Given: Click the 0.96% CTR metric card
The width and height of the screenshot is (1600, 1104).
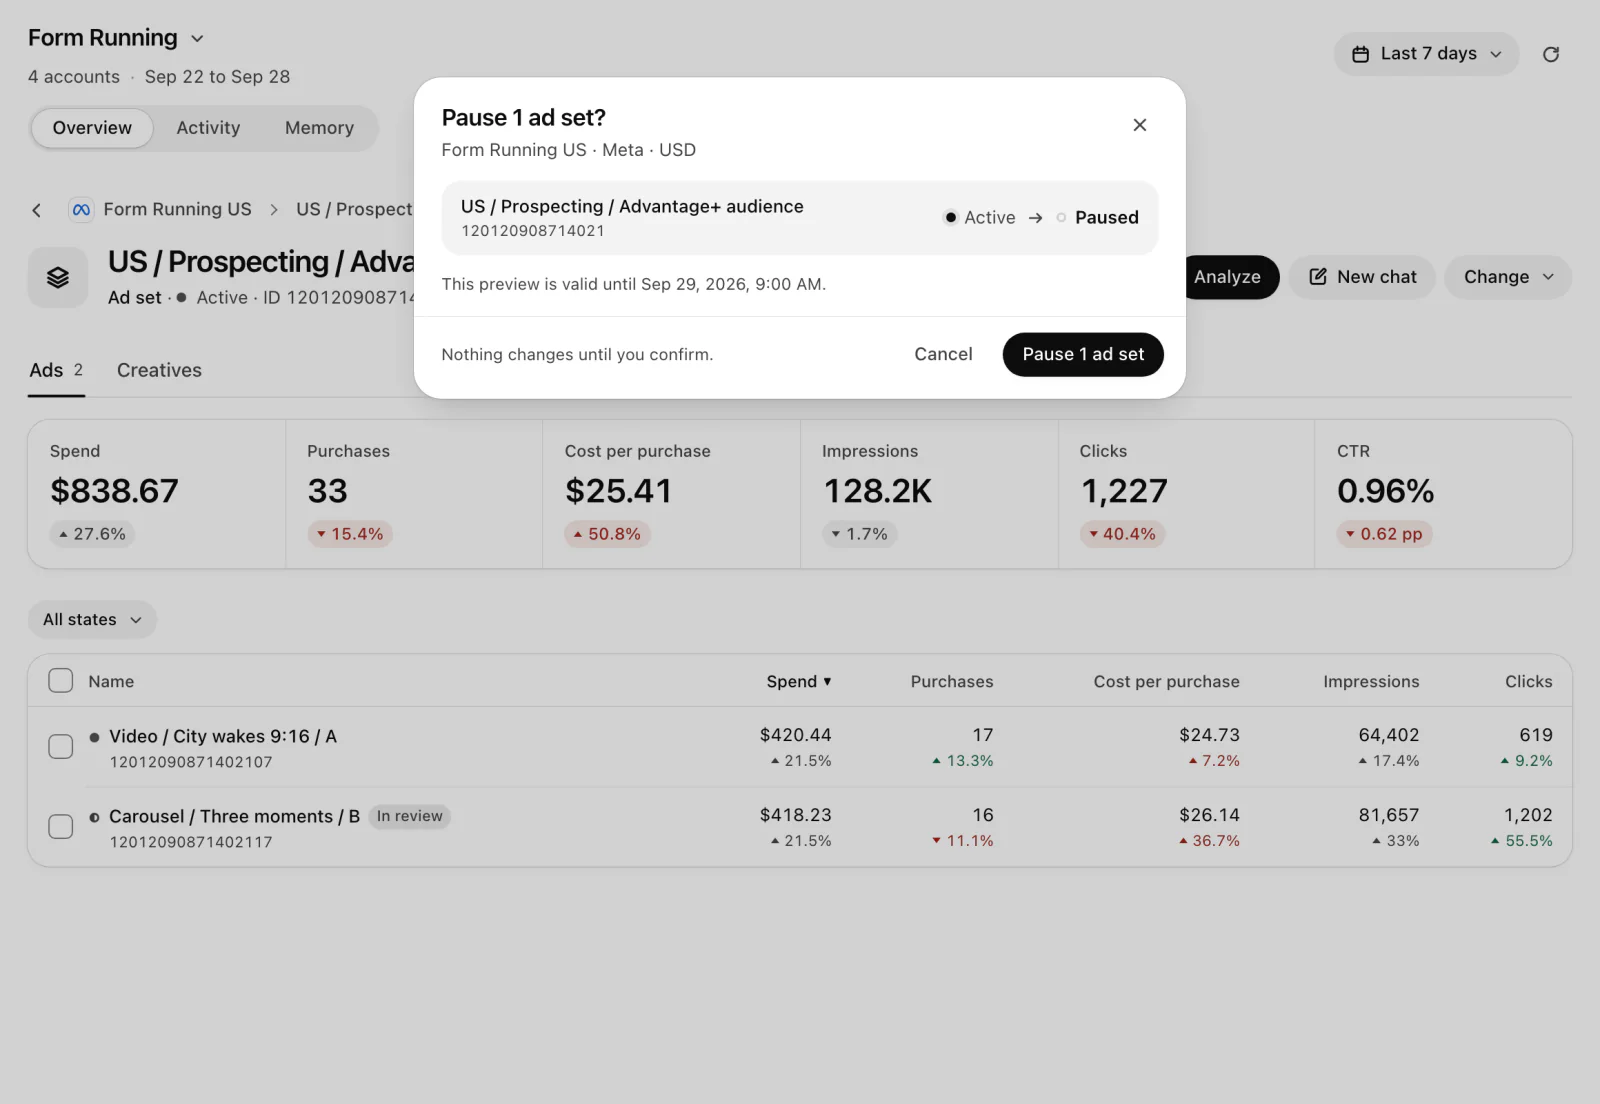Looking at the screenshot, I should click(1443, 494).
